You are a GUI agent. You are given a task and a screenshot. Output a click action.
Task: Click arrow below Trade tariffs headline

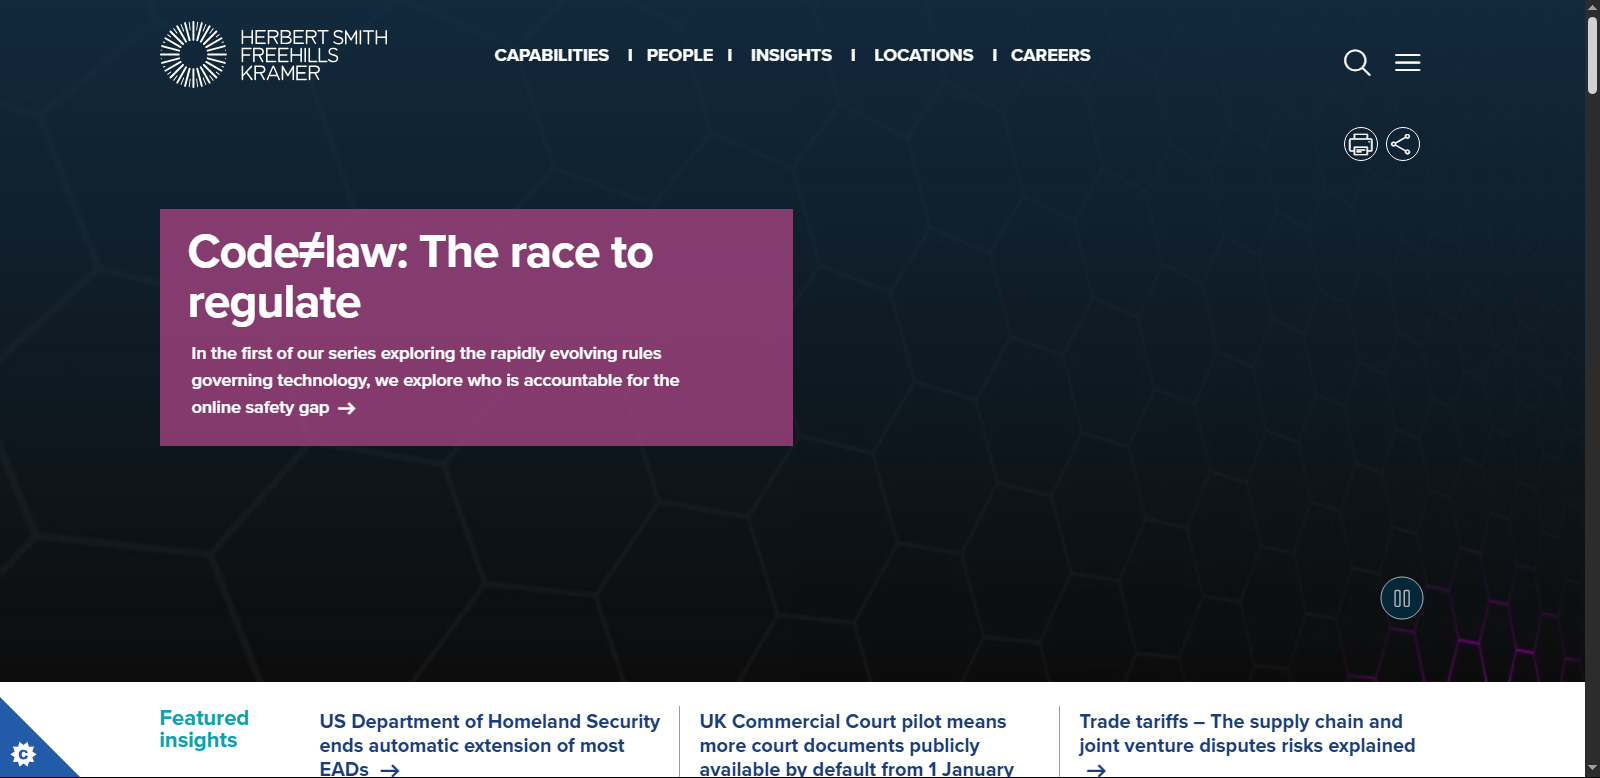(1096, 769)
